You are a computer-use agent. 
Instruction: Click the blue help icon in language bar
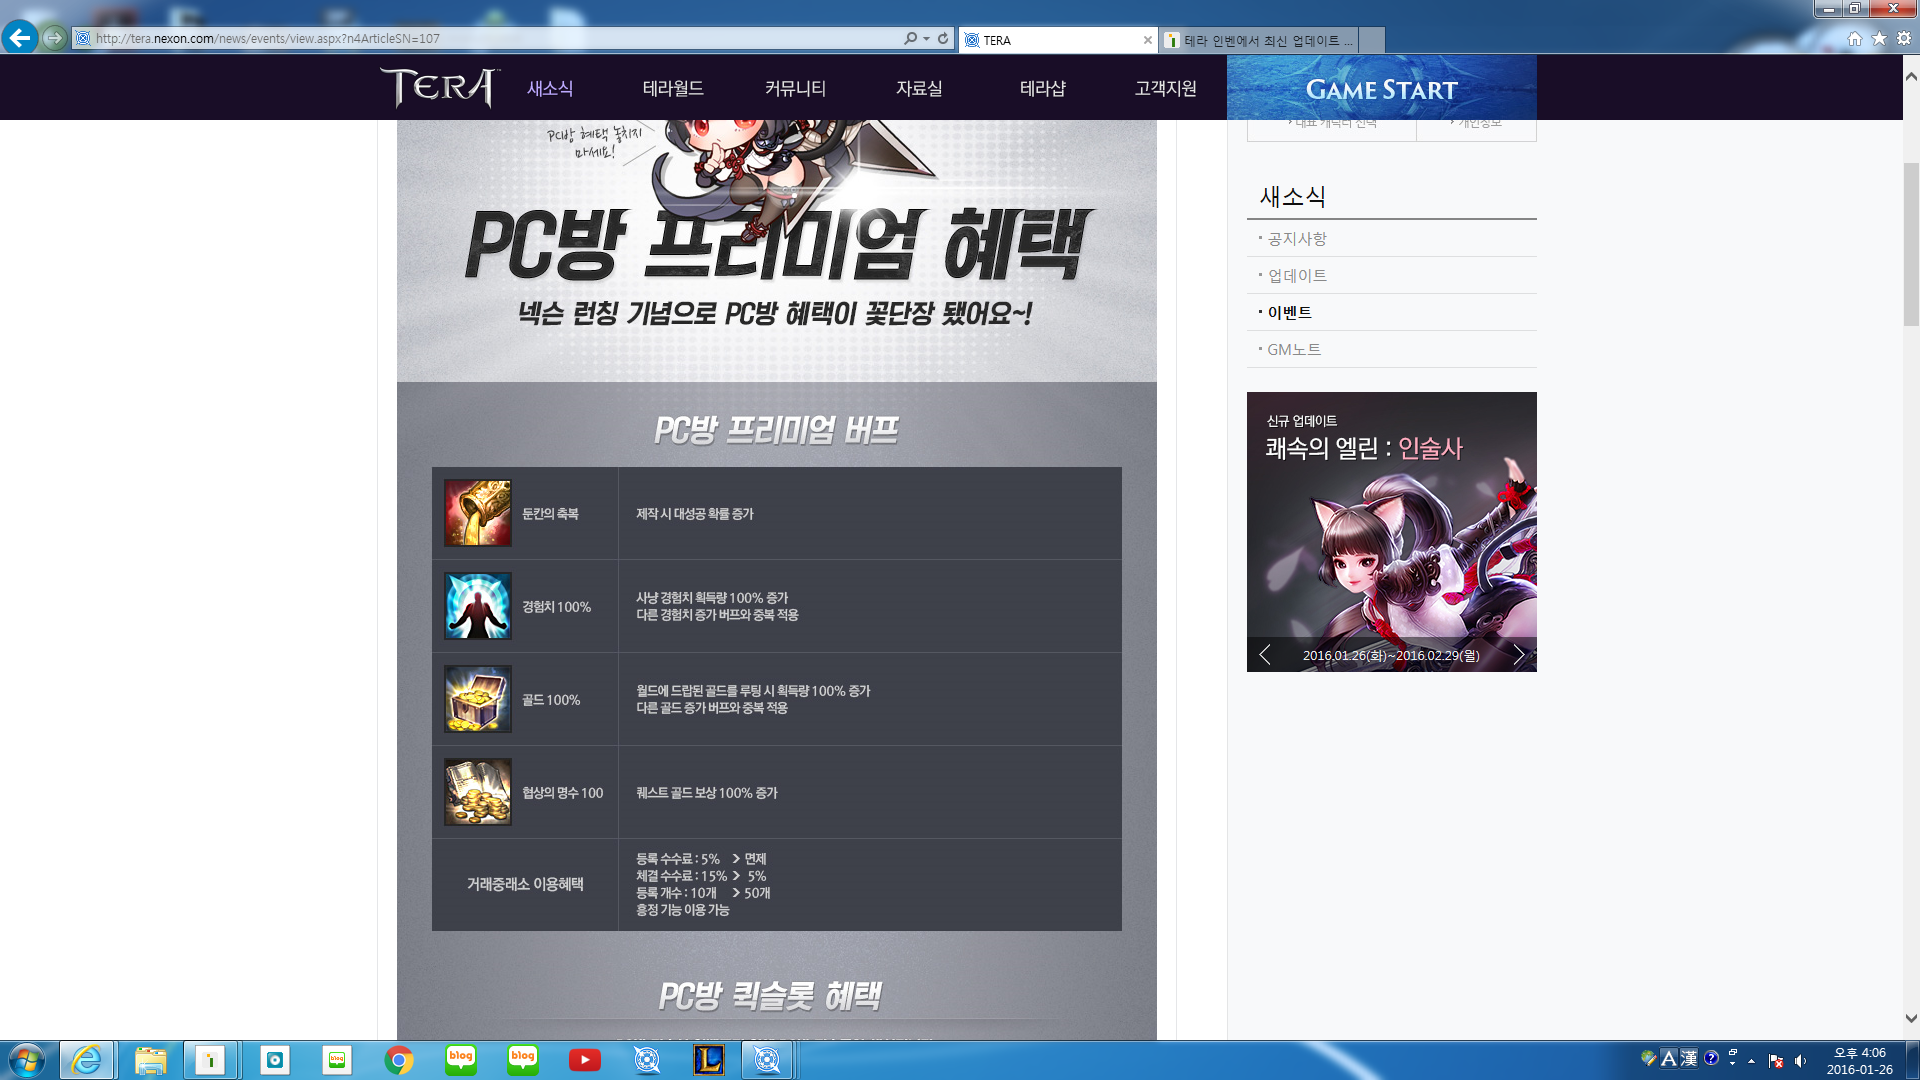pyautogui.click(x=1711, y=1058)
